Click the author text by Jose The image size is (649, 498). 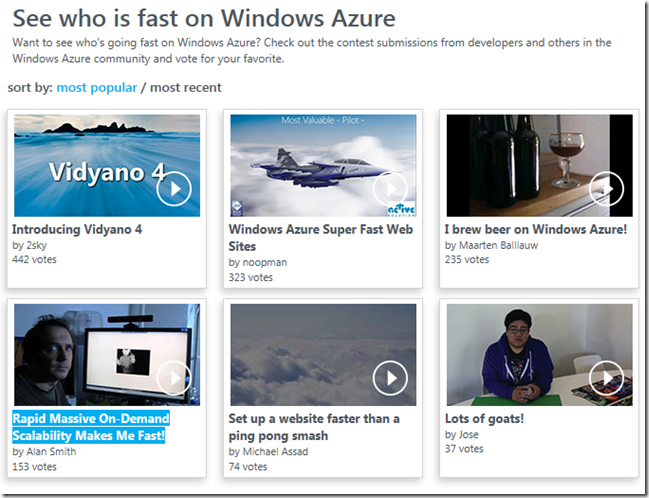click(462, 435)
